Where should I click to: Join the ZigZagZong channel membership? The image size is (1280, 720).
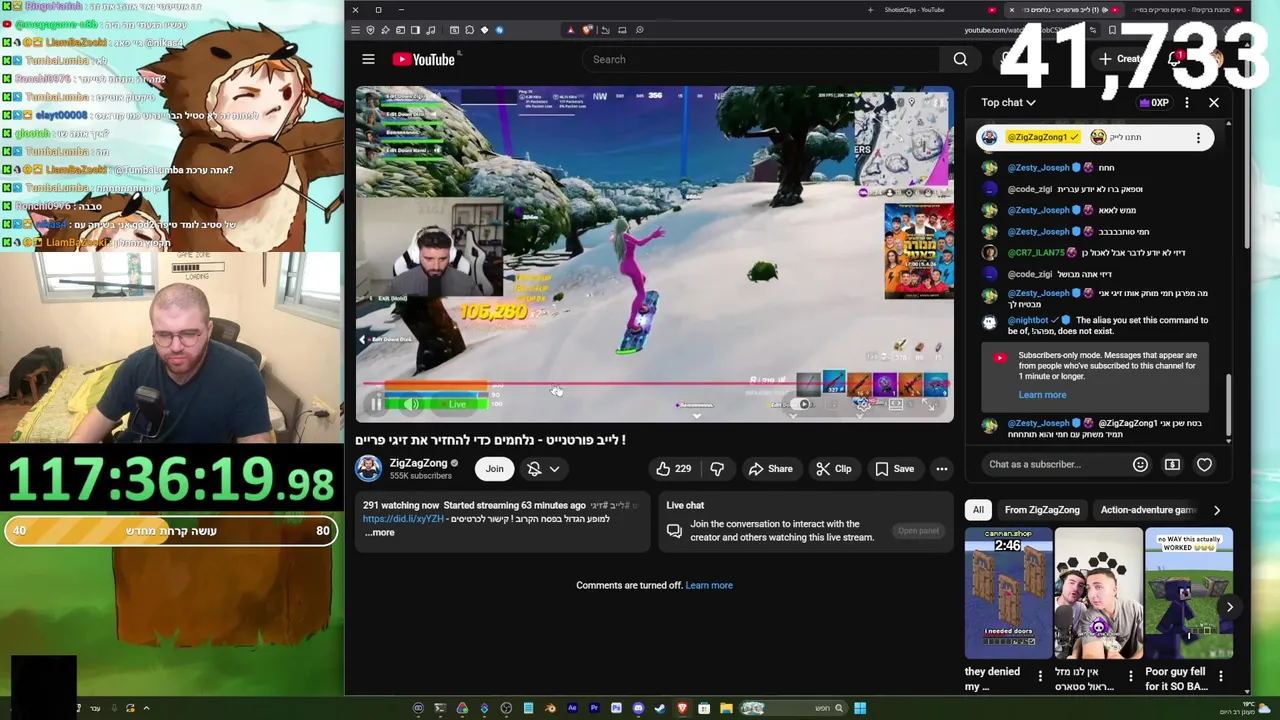coord(494,468)
